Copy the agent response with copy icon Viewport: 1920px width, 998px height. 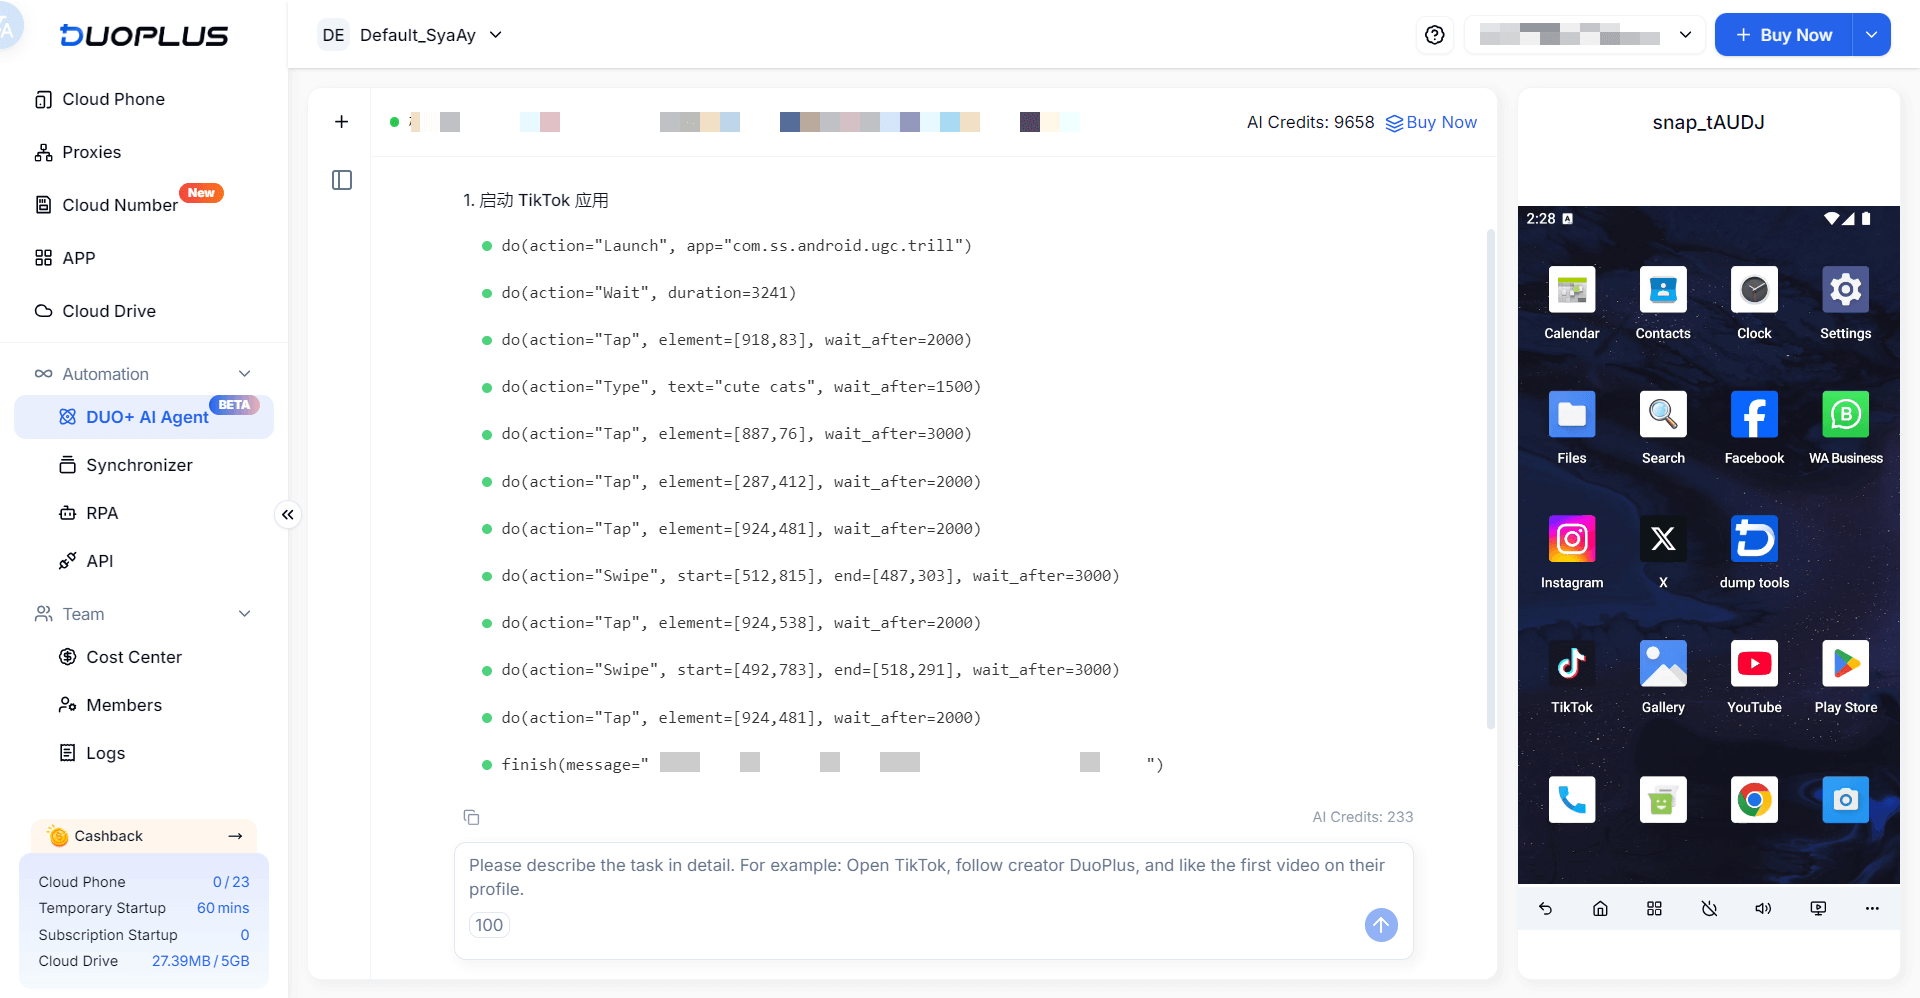[471, 817]
